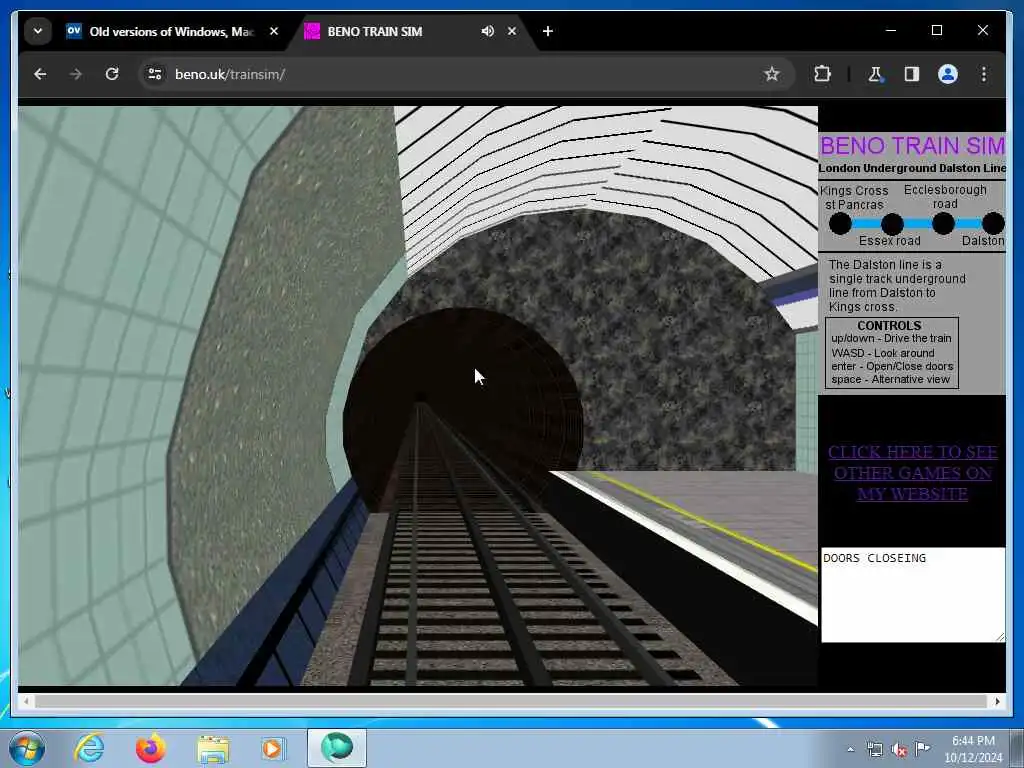
Task: Go back to previous page
Action: tap(40, 74)
